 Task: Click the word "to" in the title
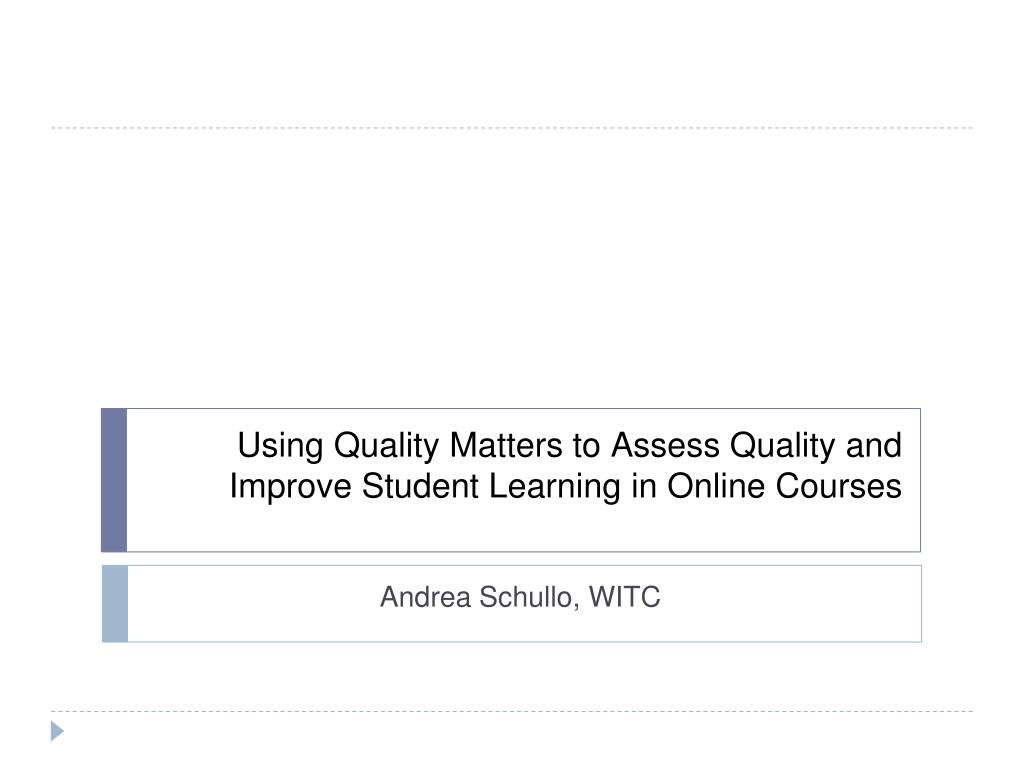(586, 447)
